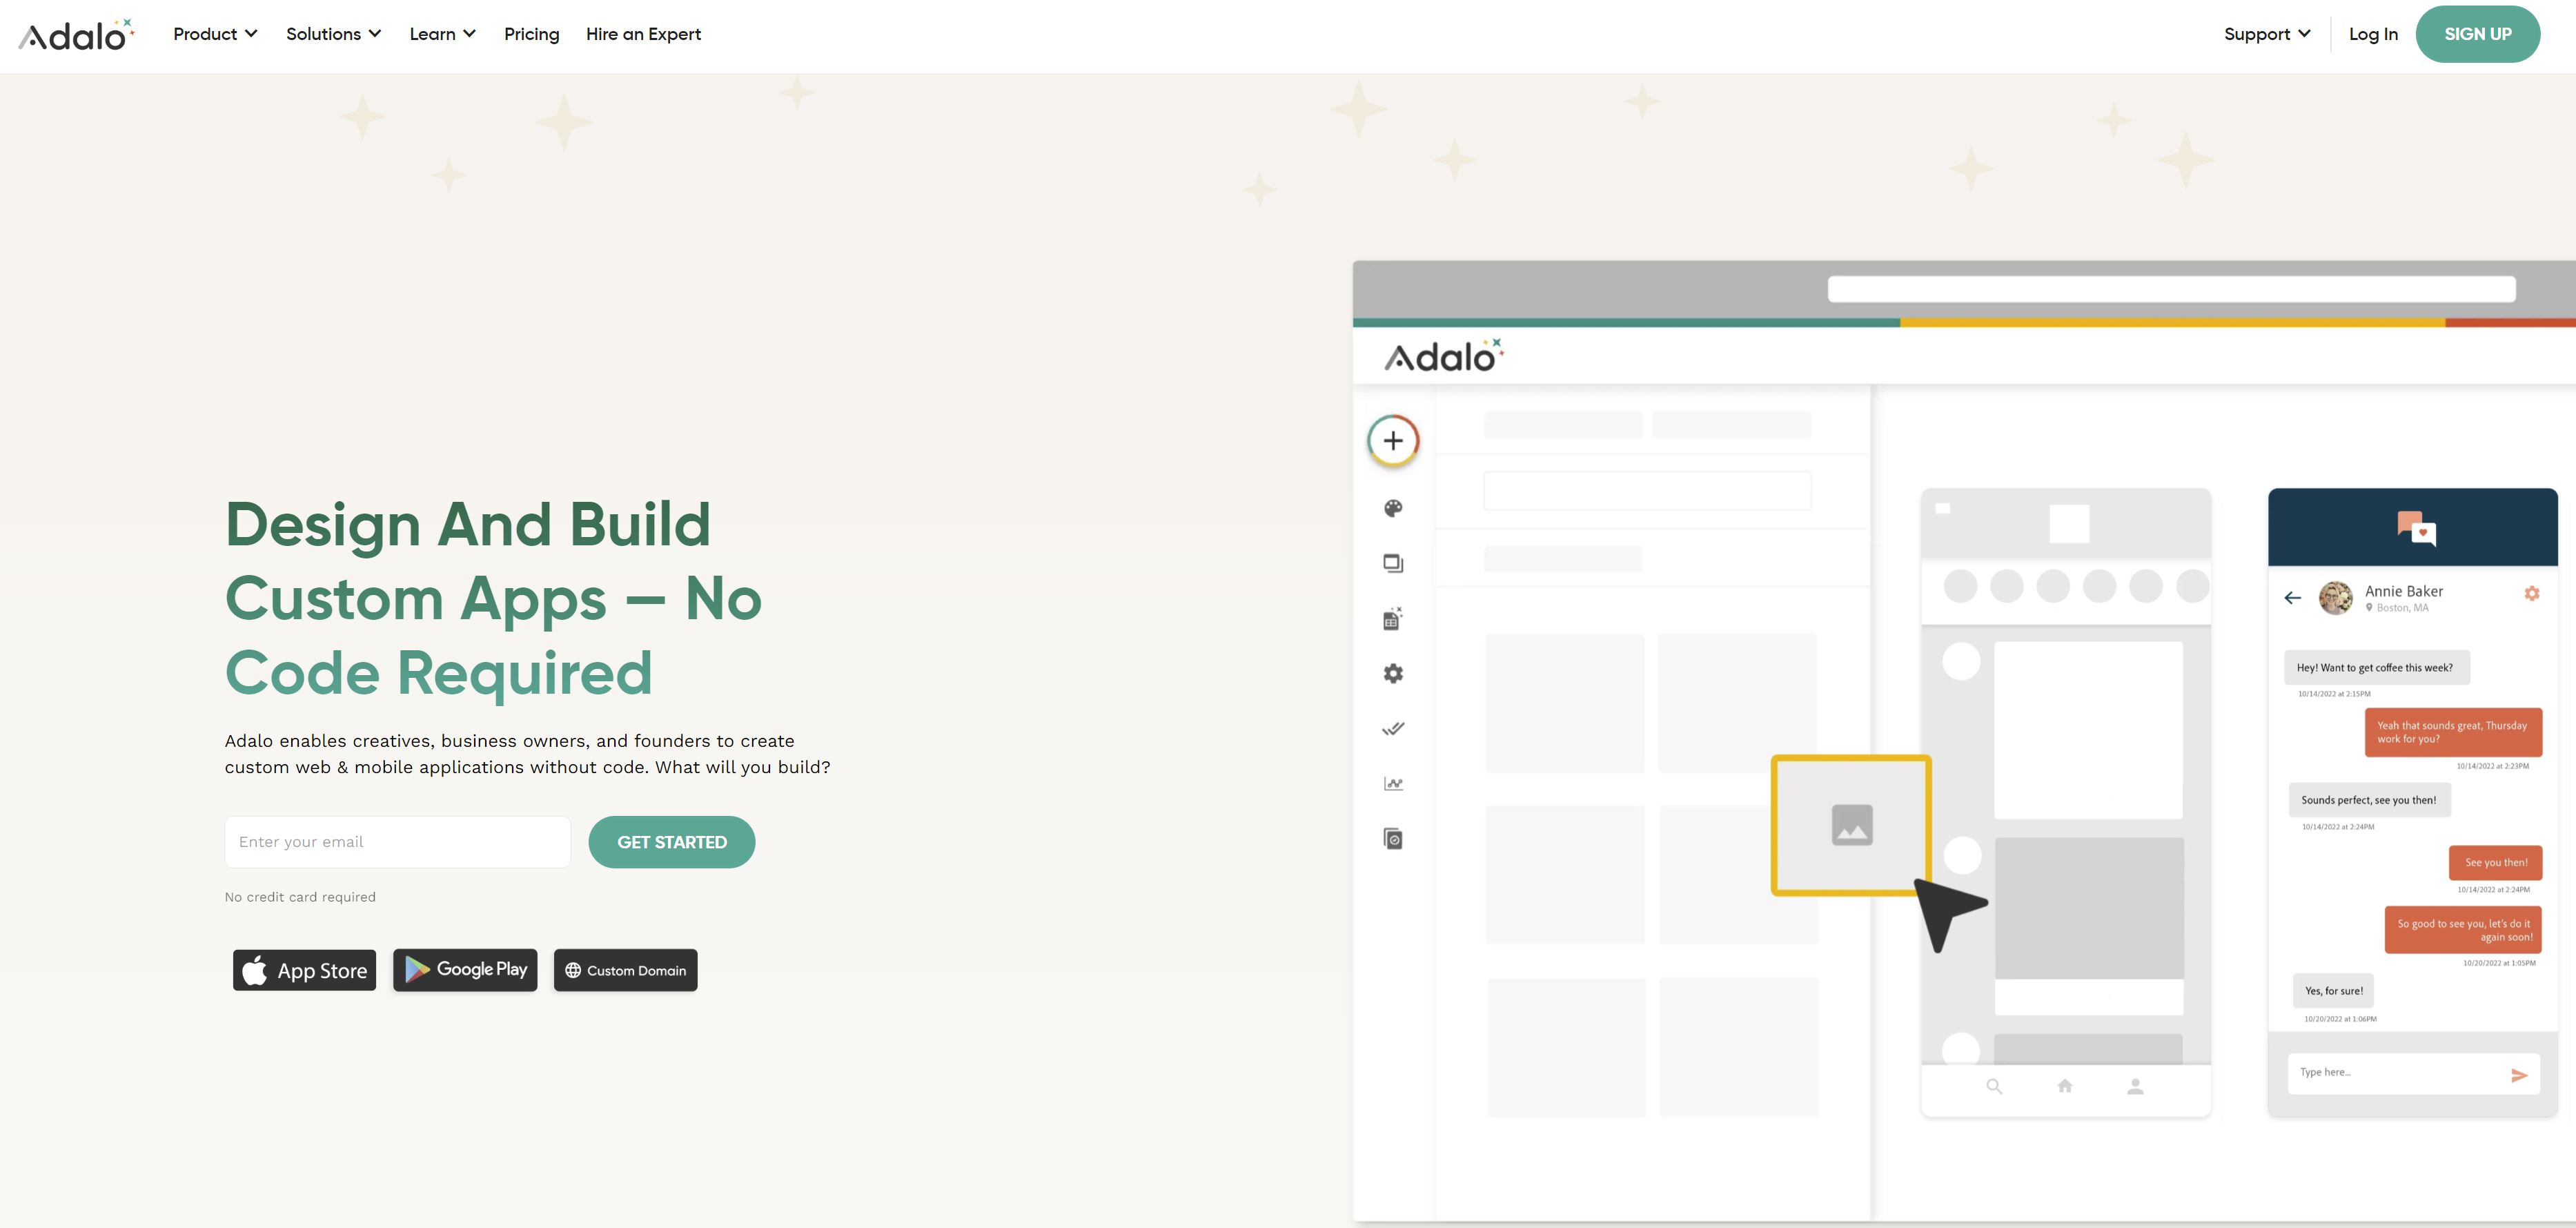Go to the Pricing page
2576x1228 pixels.
[531, 34]
